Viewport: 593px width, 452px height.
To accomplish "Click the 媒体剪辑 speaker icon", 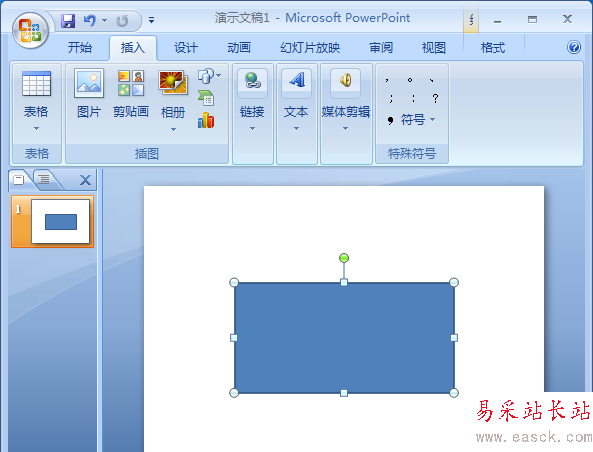I will click(x=345, y=81).
